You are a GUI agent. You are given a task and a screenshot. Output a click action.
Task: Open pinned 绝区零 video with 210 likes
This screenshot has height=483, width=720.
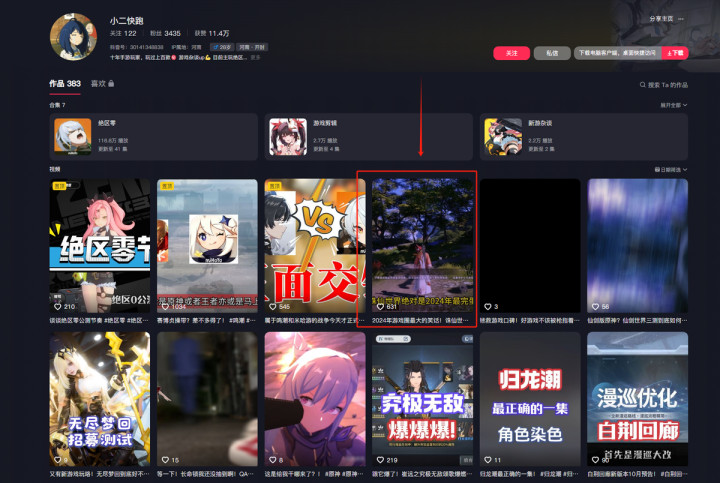(x=100, y=246)
